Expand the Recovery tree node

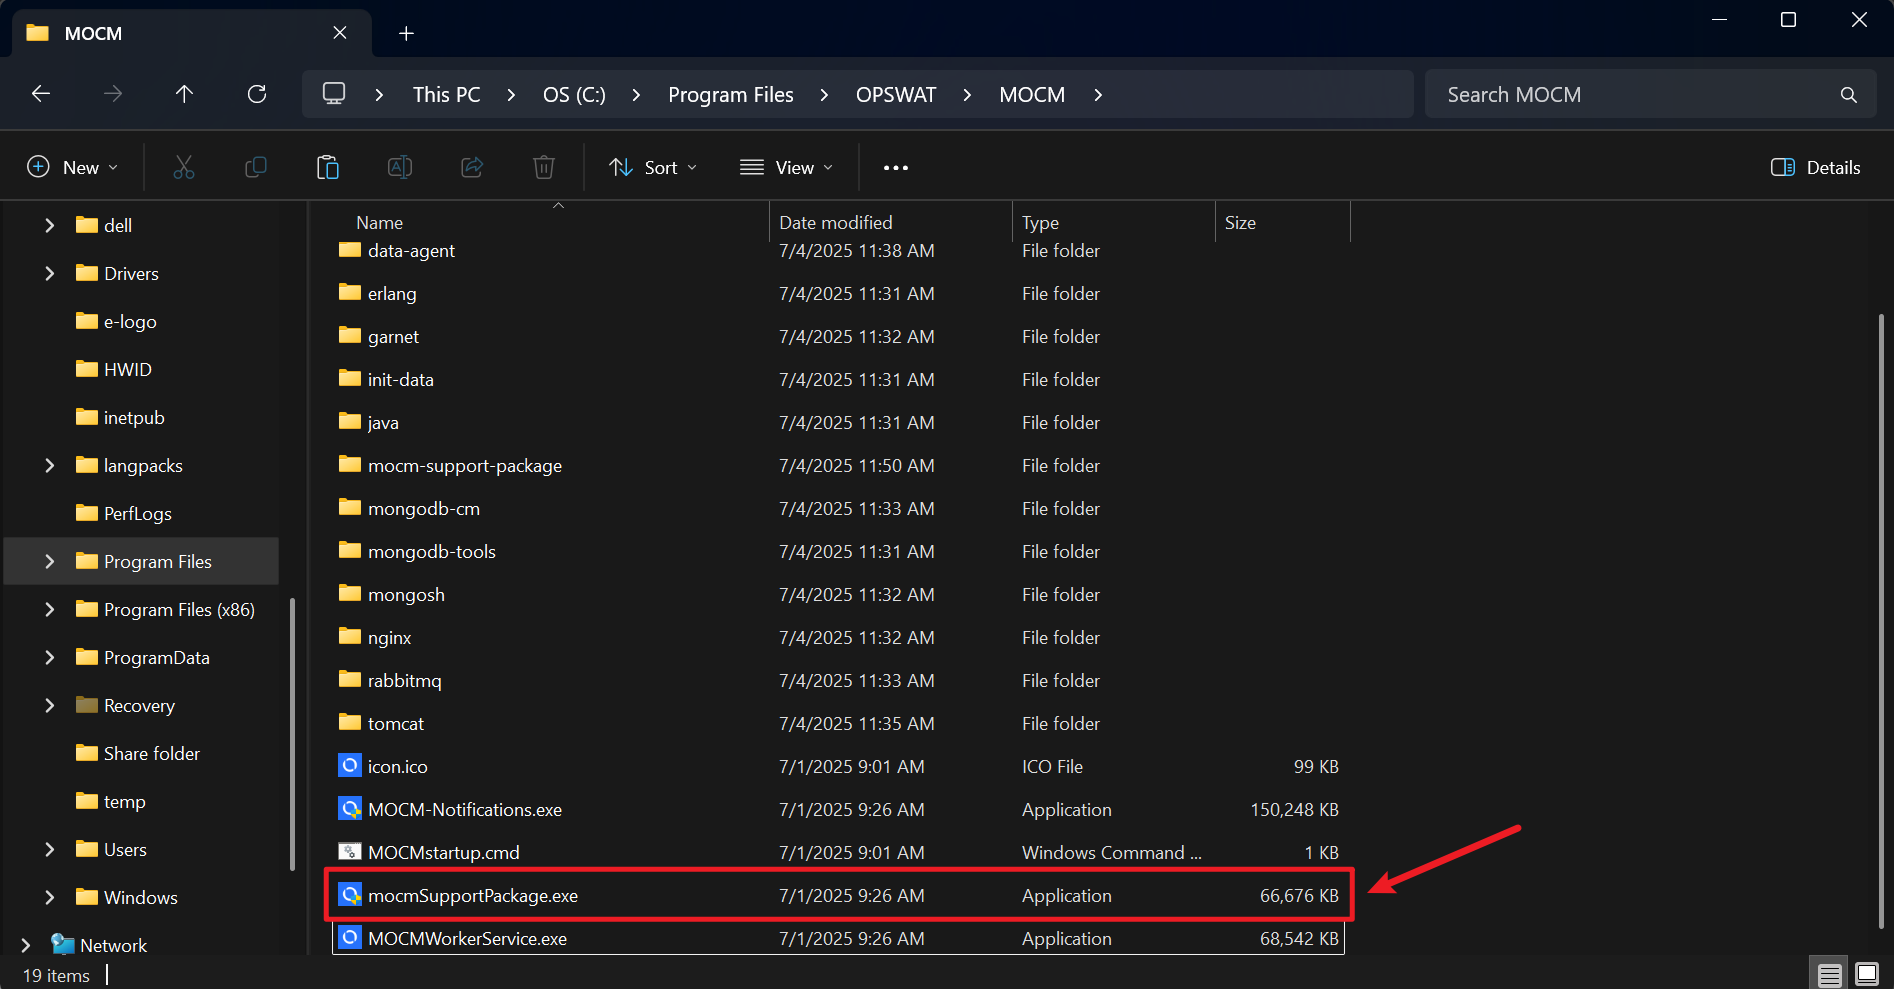pos(49,705)
